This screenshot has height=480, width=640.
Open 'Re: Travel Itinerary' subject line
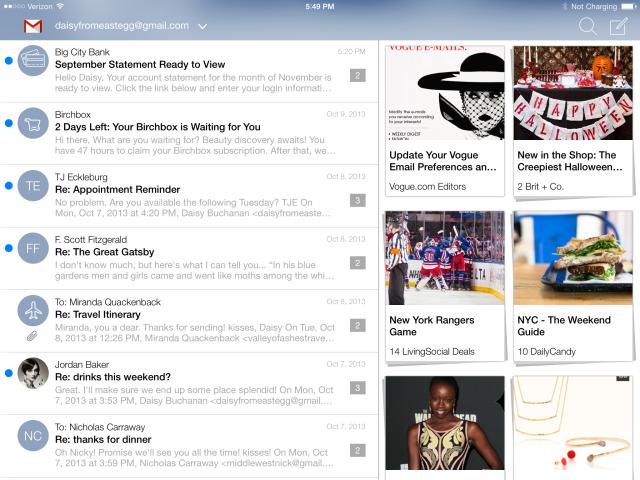[x=98, y=315]
